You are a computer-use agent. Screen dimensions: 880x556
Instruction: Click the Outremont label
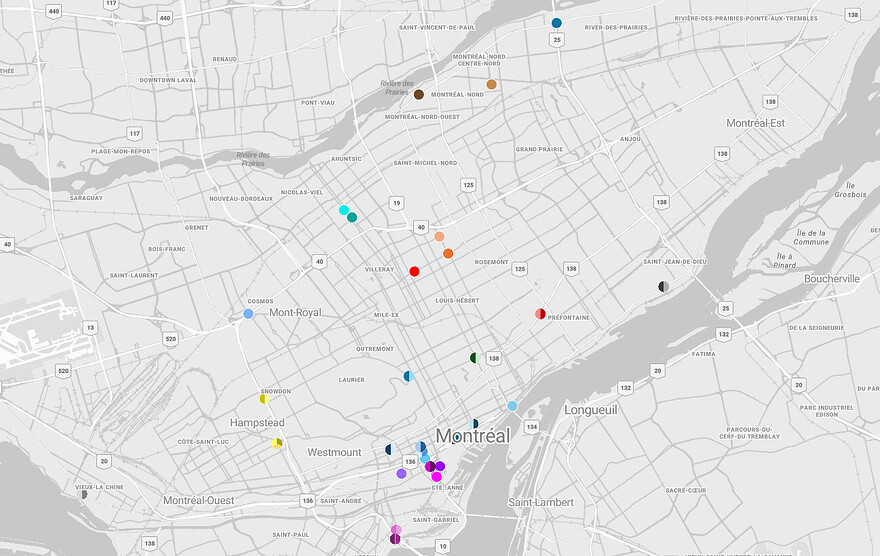(x=375, y=349)
